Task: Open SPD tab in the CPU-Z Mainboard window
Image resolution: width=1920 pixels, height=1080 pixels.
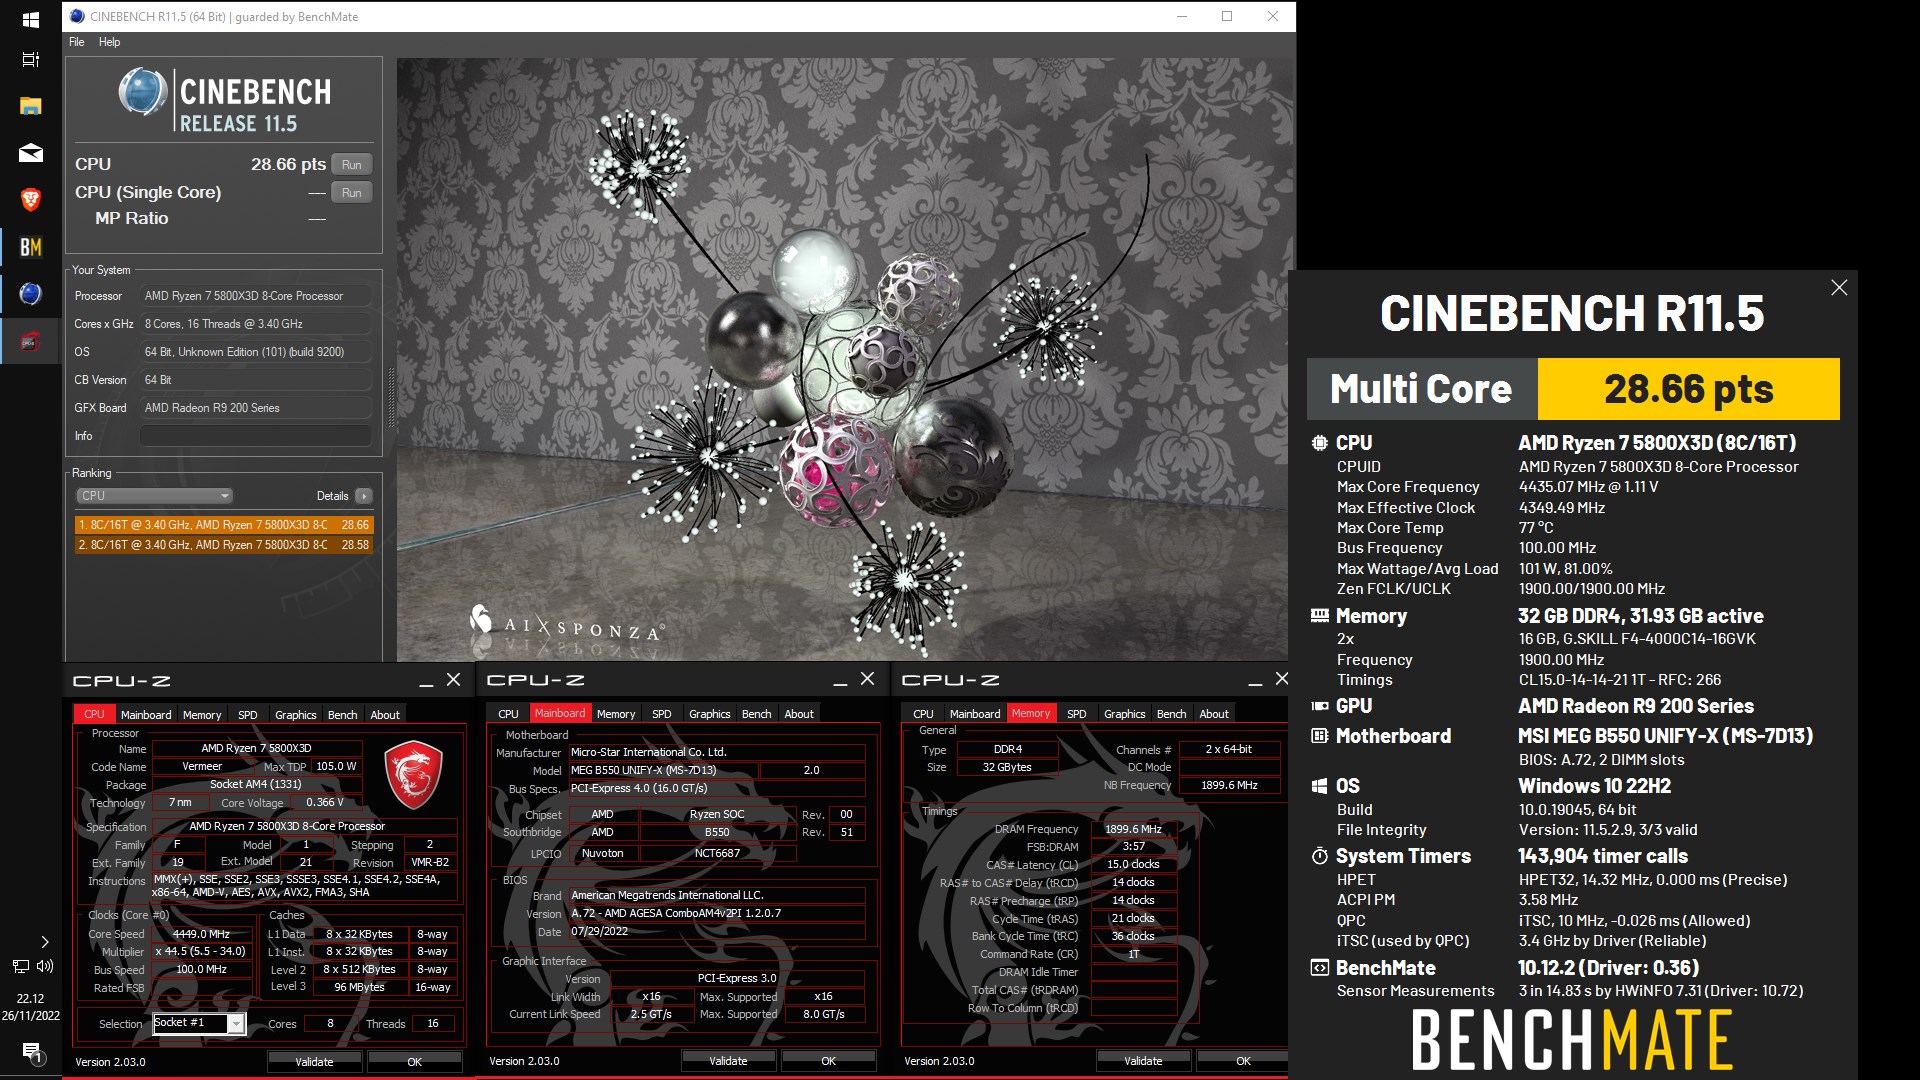Action: click(x=662, y=714)
